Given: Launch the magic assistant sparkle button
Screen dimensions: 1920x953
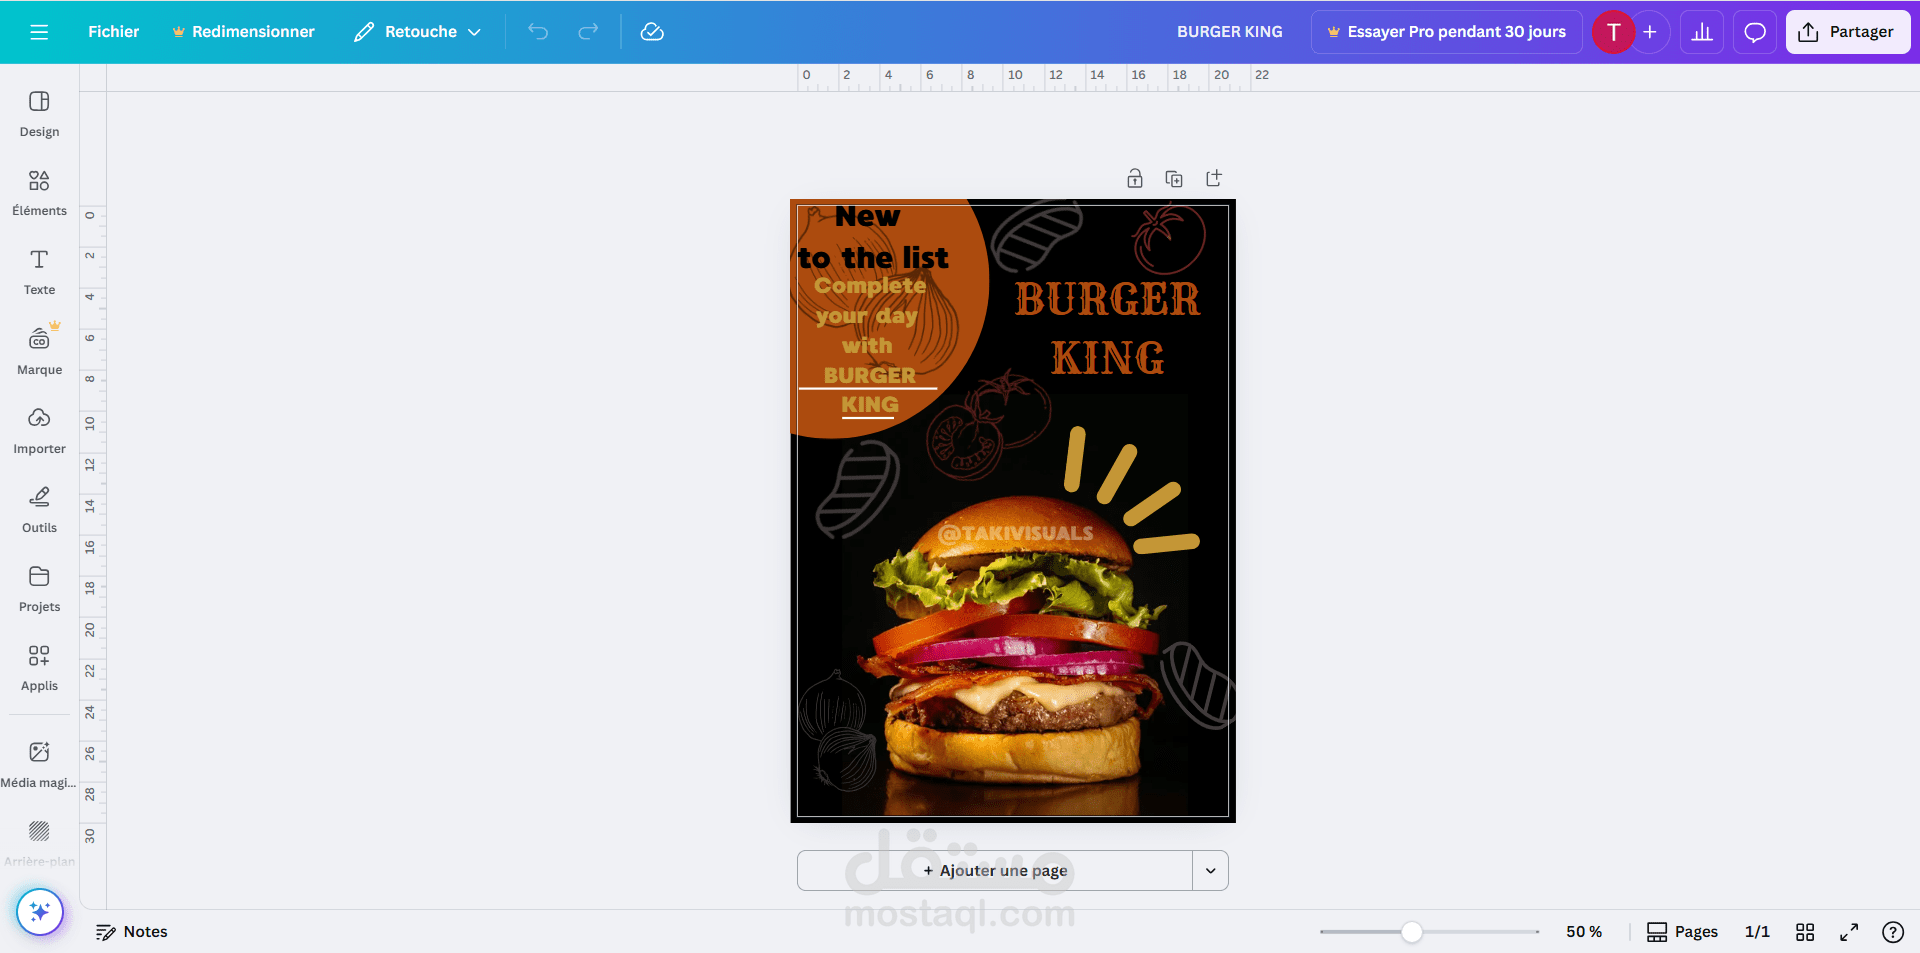Looking at the screenshot, I should click(x=40, y=911).
